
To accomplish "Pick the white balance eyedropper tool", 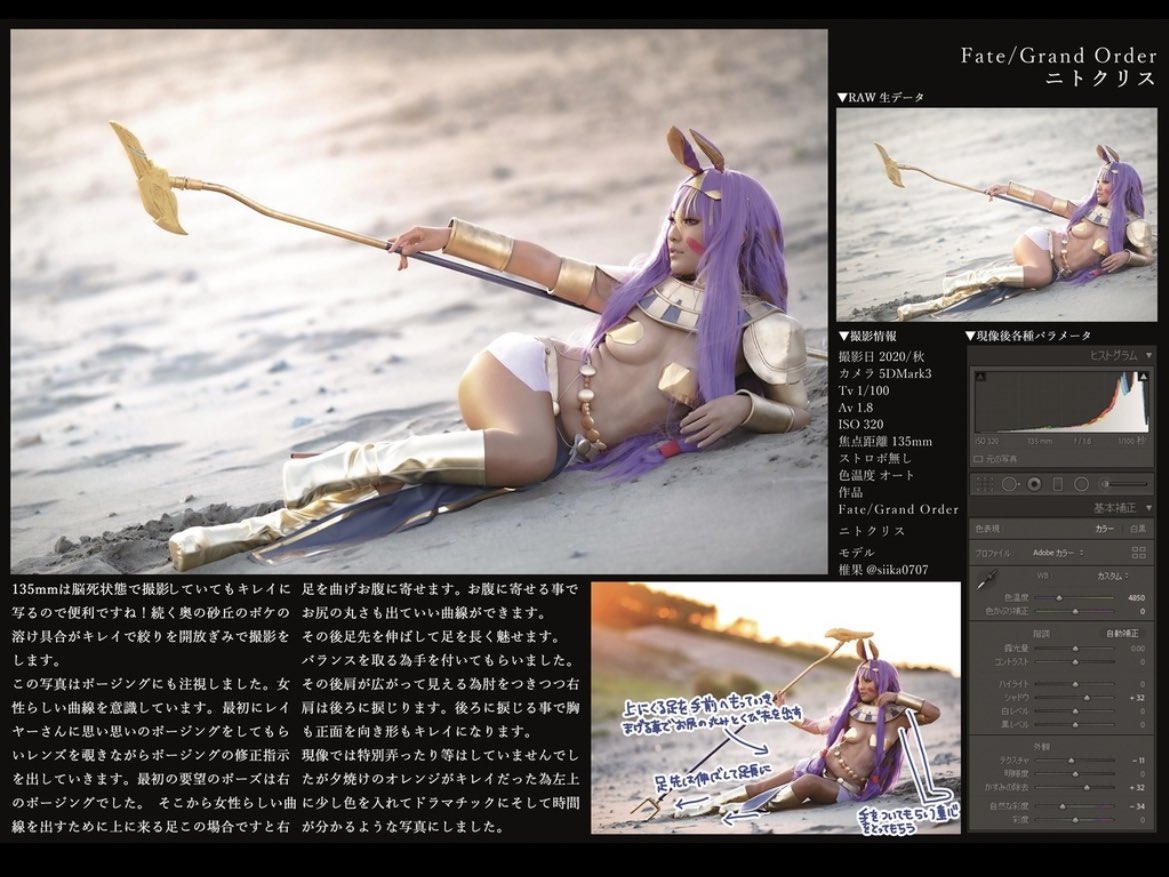I will 987,579.
